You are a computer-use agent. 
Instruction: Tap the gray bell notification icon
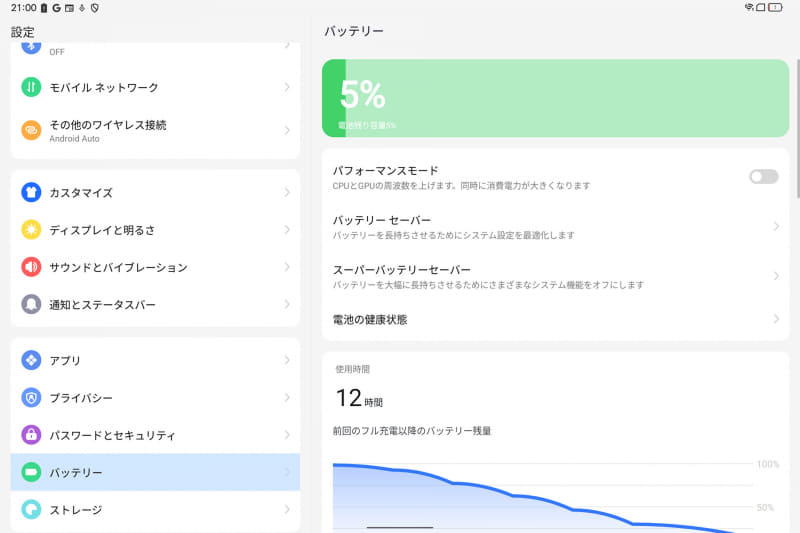[x=31, y=304]
